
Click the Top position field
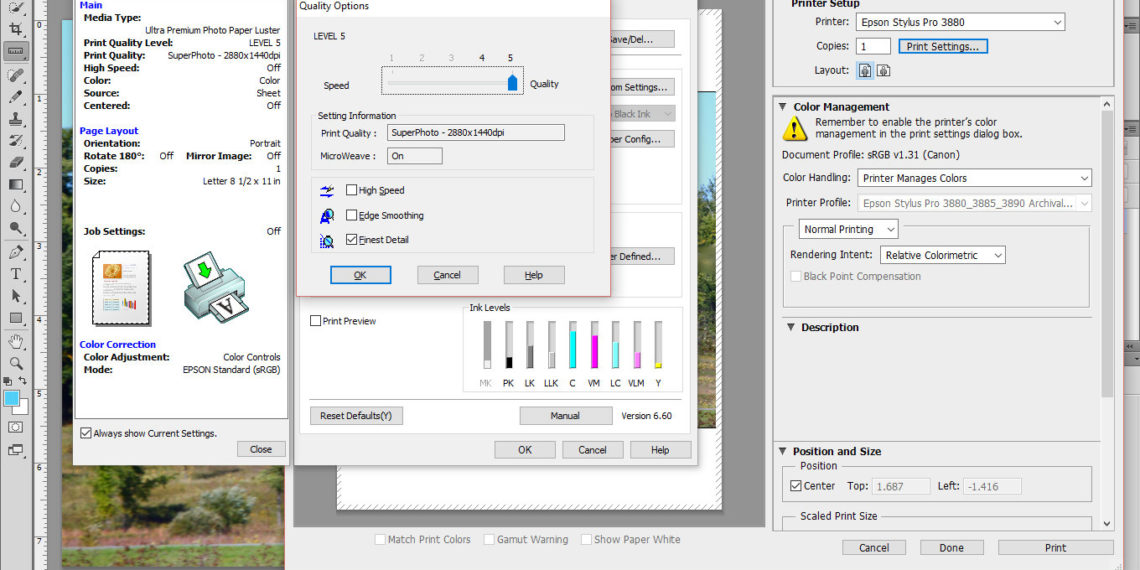(x=901, y=486)
